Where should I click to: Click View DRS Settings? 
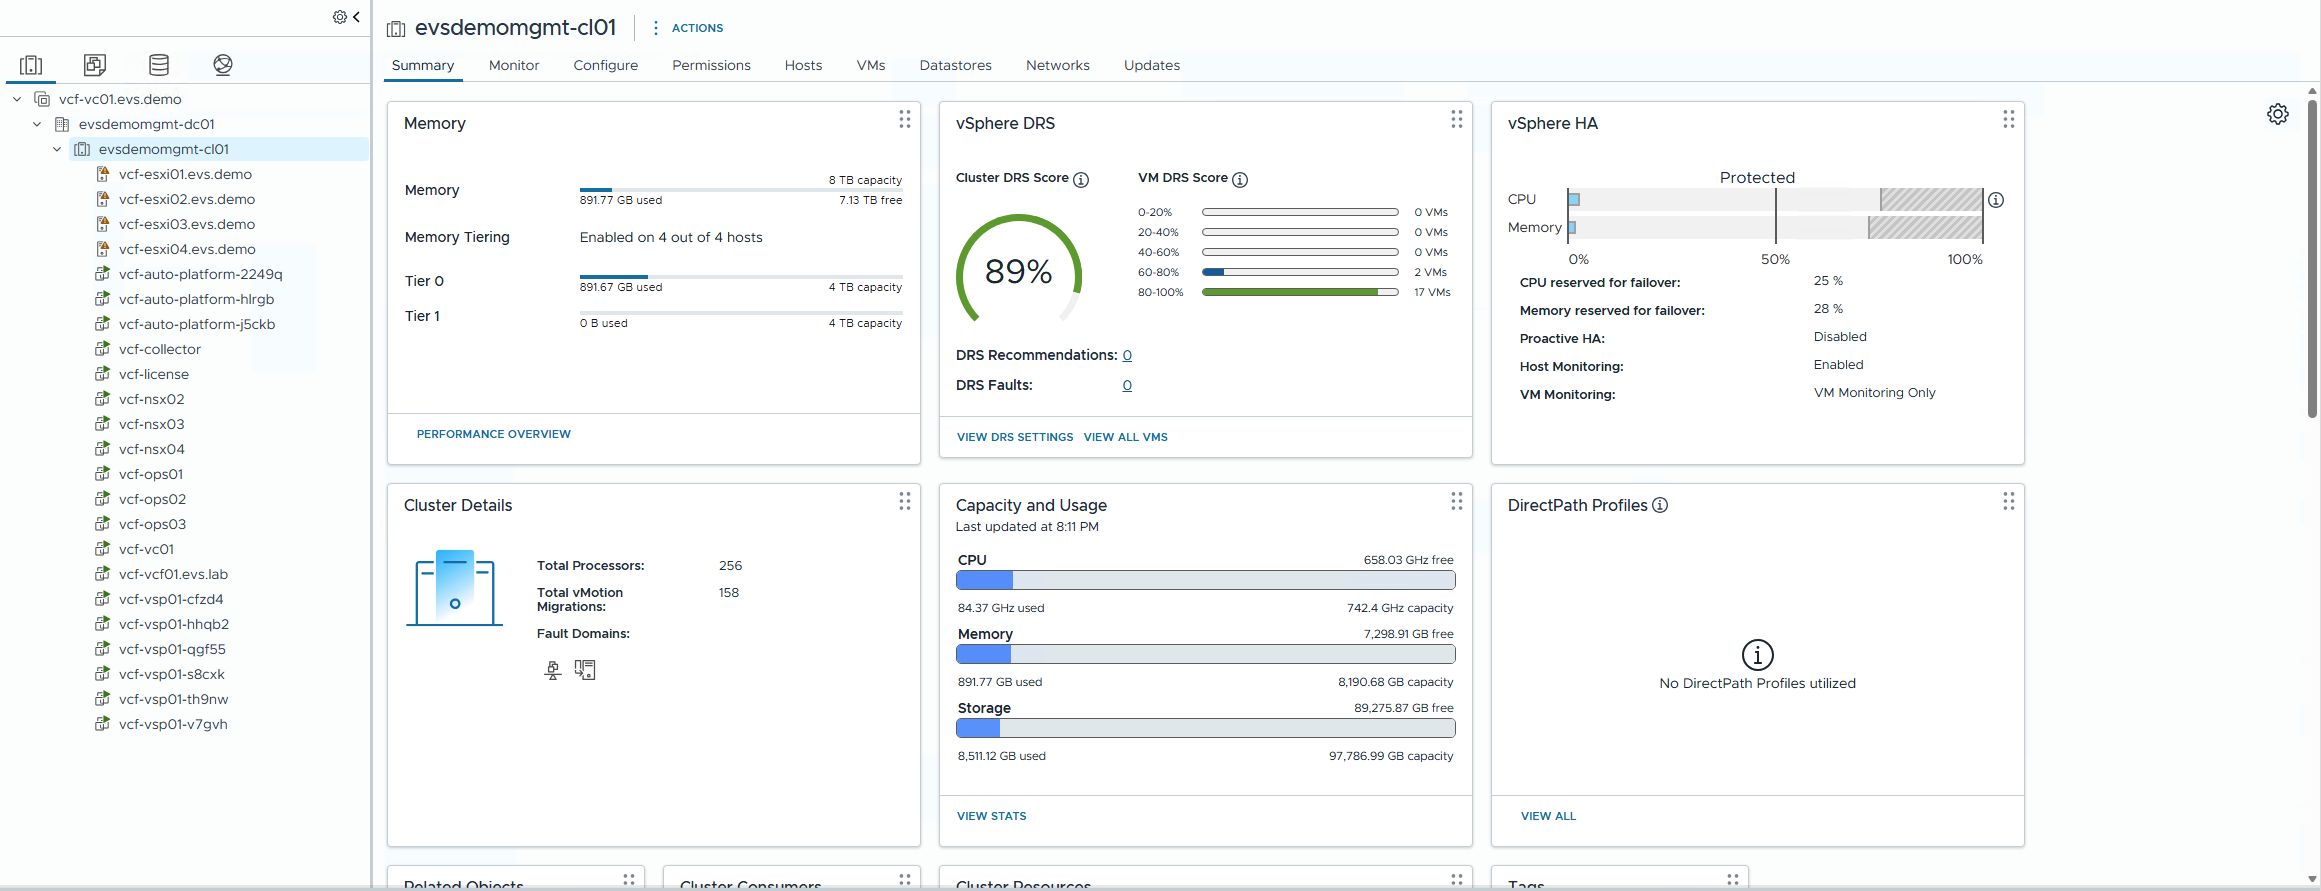[1015, 437]
